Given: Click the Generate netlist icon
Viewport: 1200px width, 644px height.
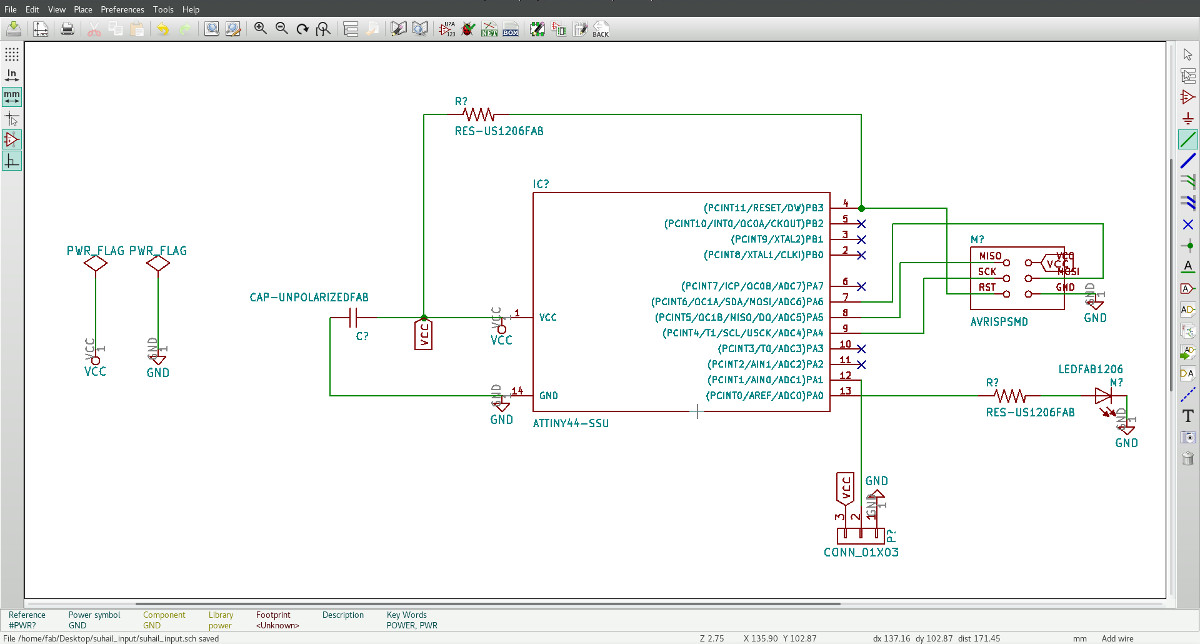Looking at the screenshot, I should (x=488, y=29).
